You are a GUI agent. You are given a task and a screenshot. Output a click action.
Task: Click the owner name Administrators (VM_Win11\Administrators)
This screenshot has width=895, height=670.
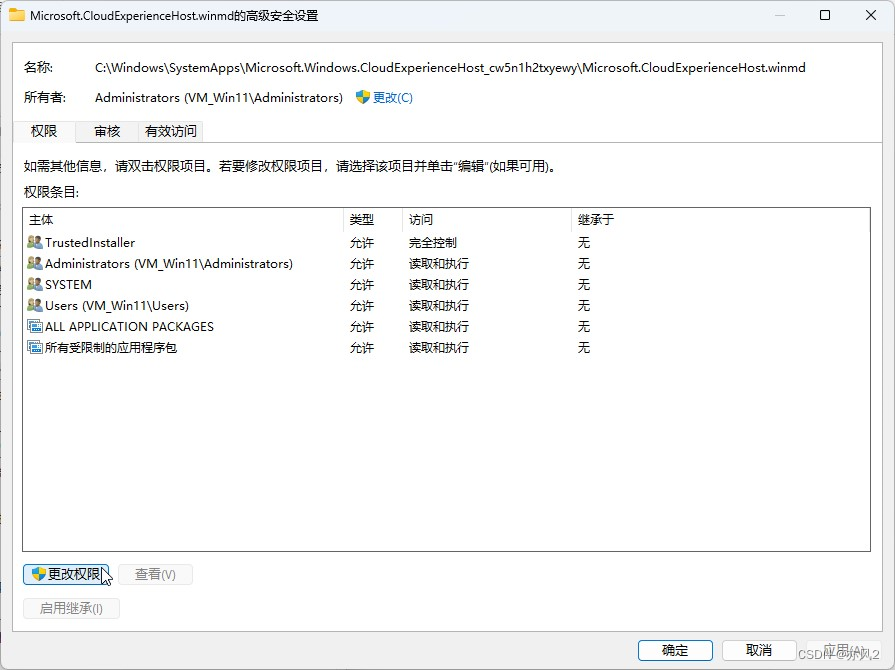point(219,98)
